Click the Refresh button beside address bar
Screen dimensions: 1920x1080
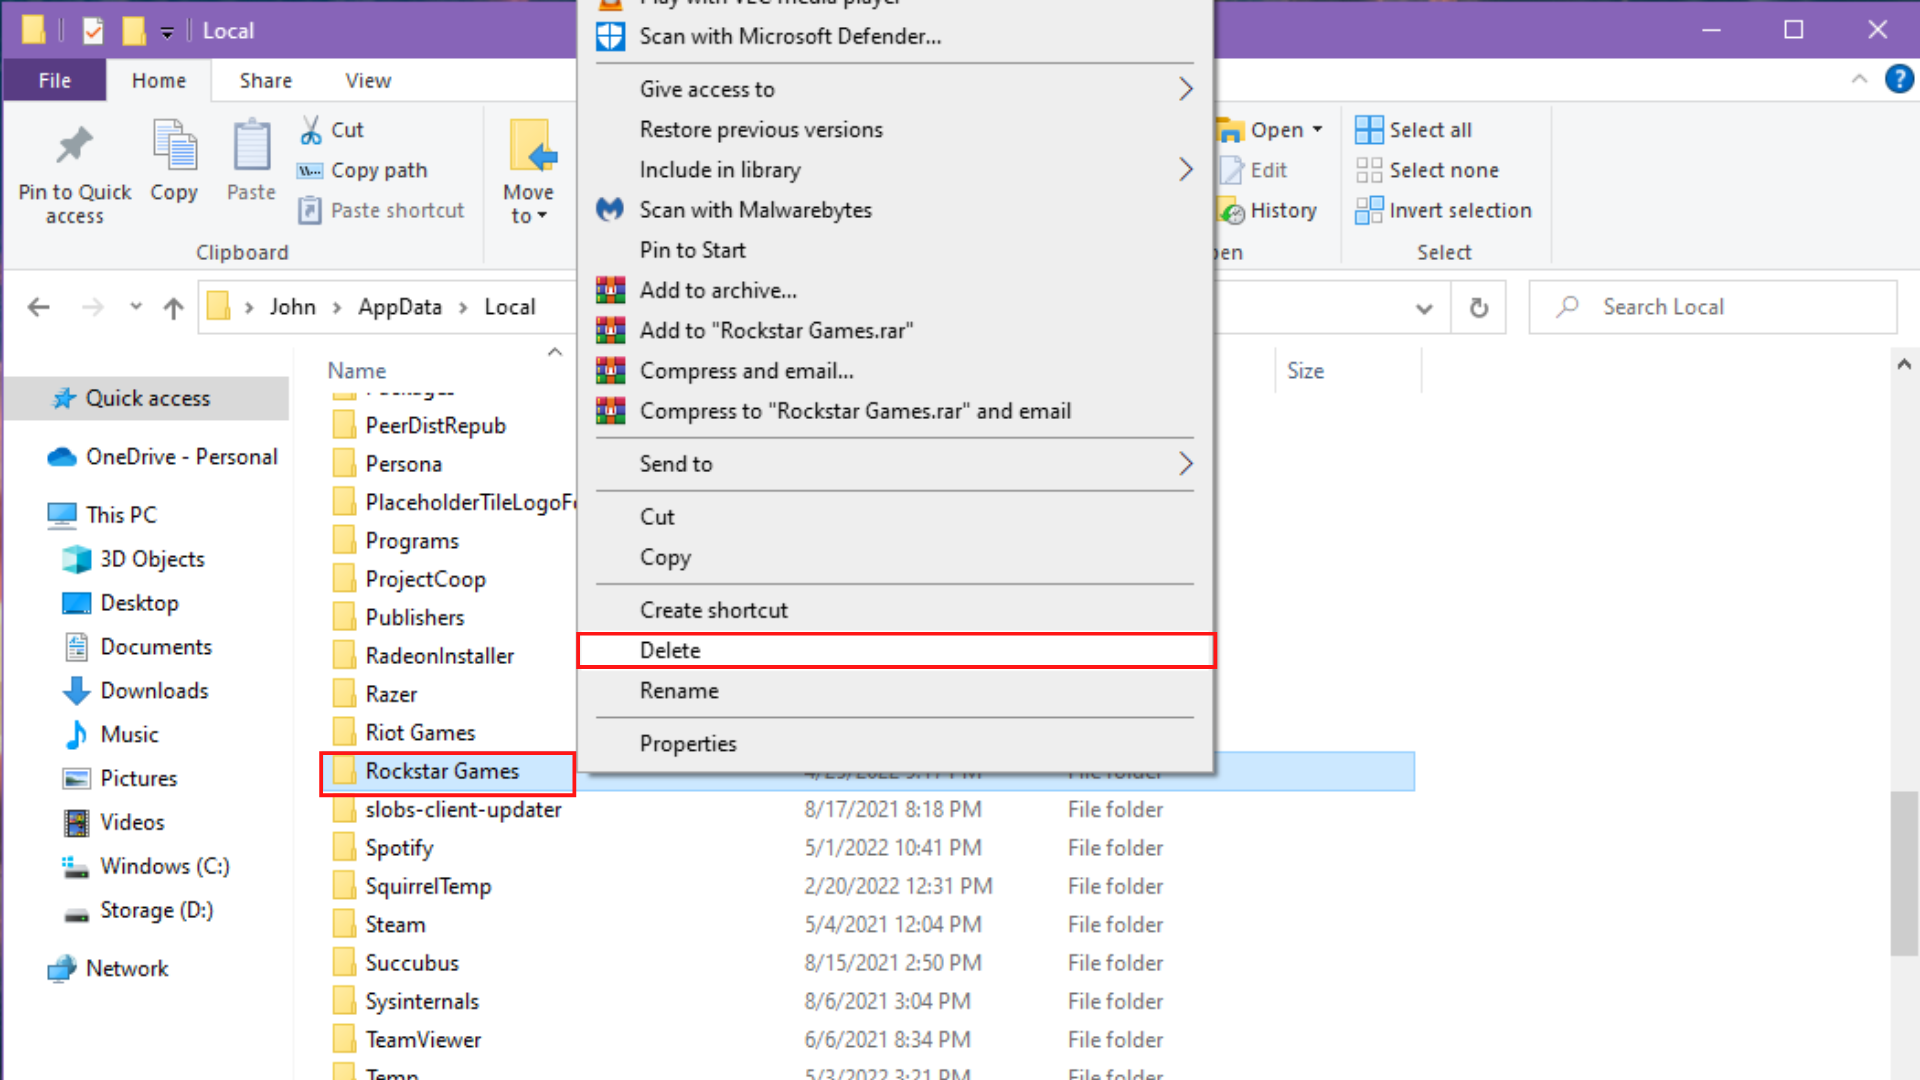1479,307
